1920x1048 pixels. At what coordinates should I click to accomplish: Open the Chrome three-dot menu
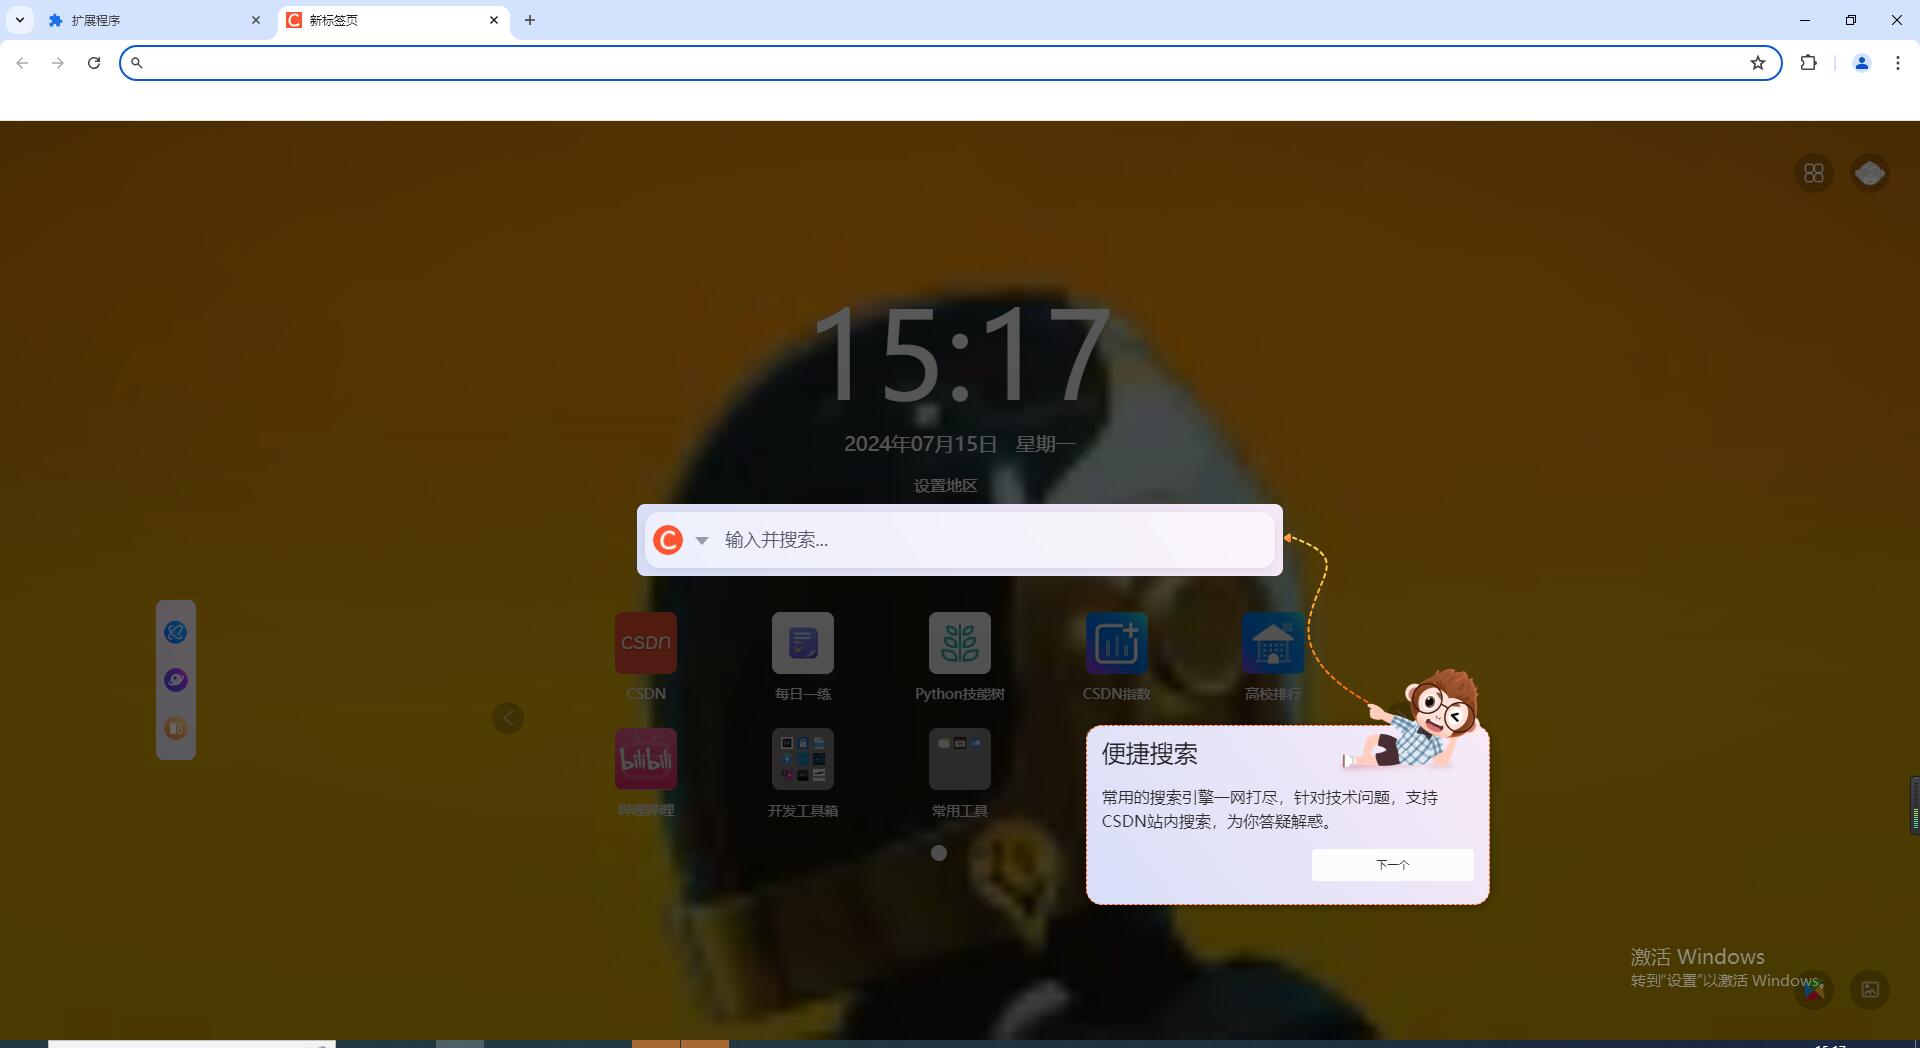[1897, 62]
